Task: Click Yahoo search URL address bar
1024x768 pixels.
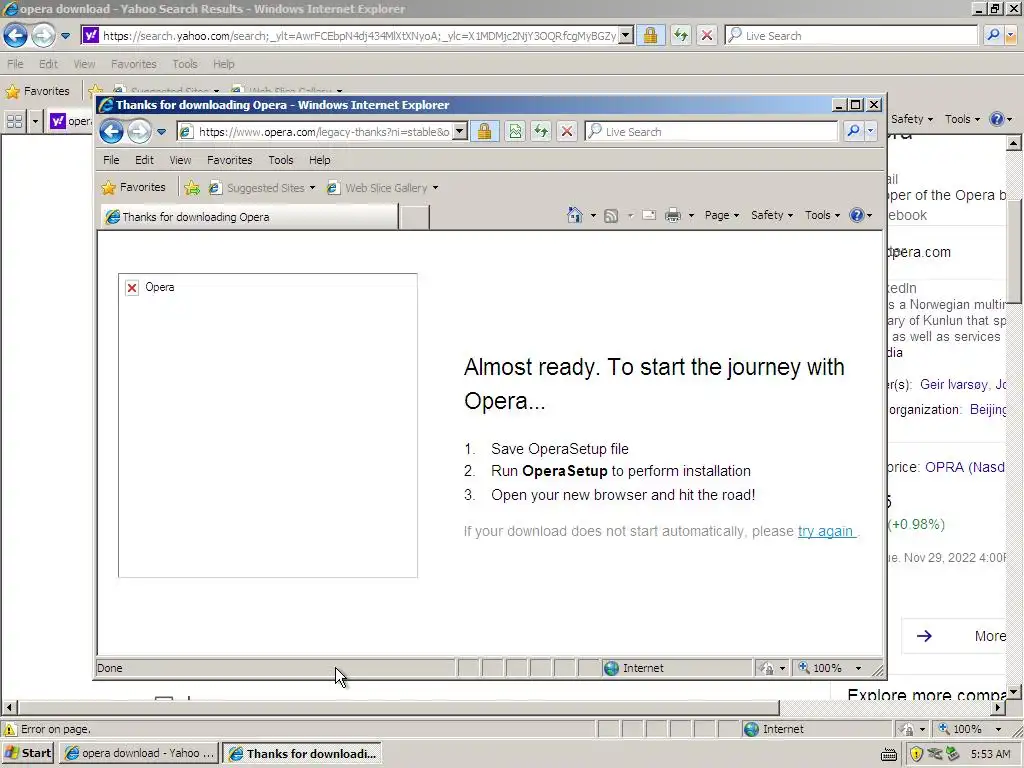Action: [x=359, y=36]
